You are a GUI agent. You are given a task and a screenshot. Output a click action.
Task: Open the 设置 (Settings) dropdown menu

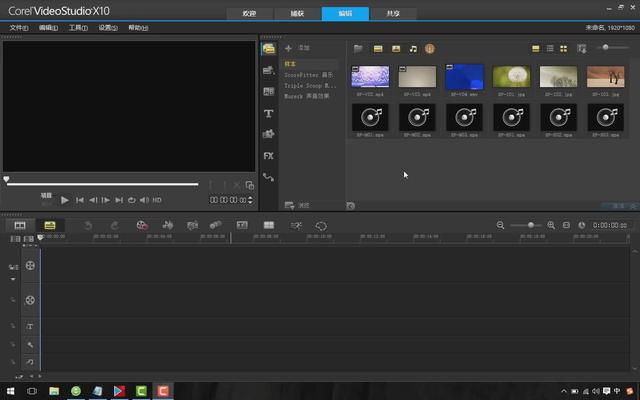[x=107, y=28]
